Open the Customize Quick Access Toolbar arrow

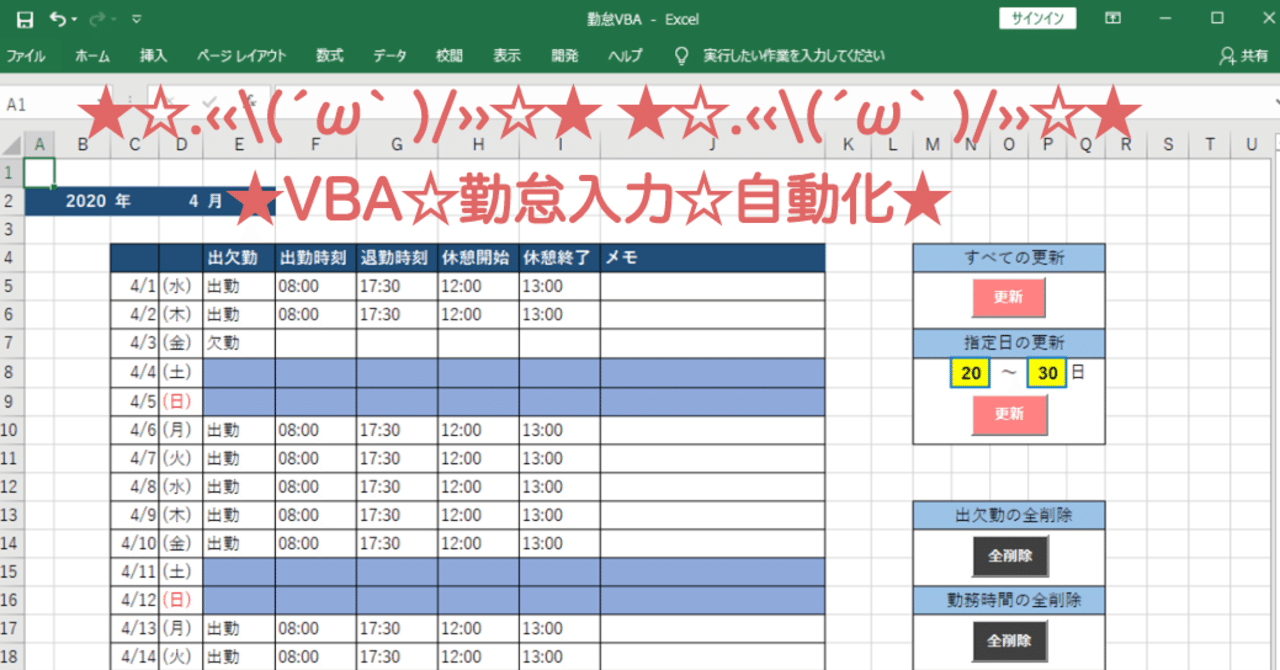[135, 19]
